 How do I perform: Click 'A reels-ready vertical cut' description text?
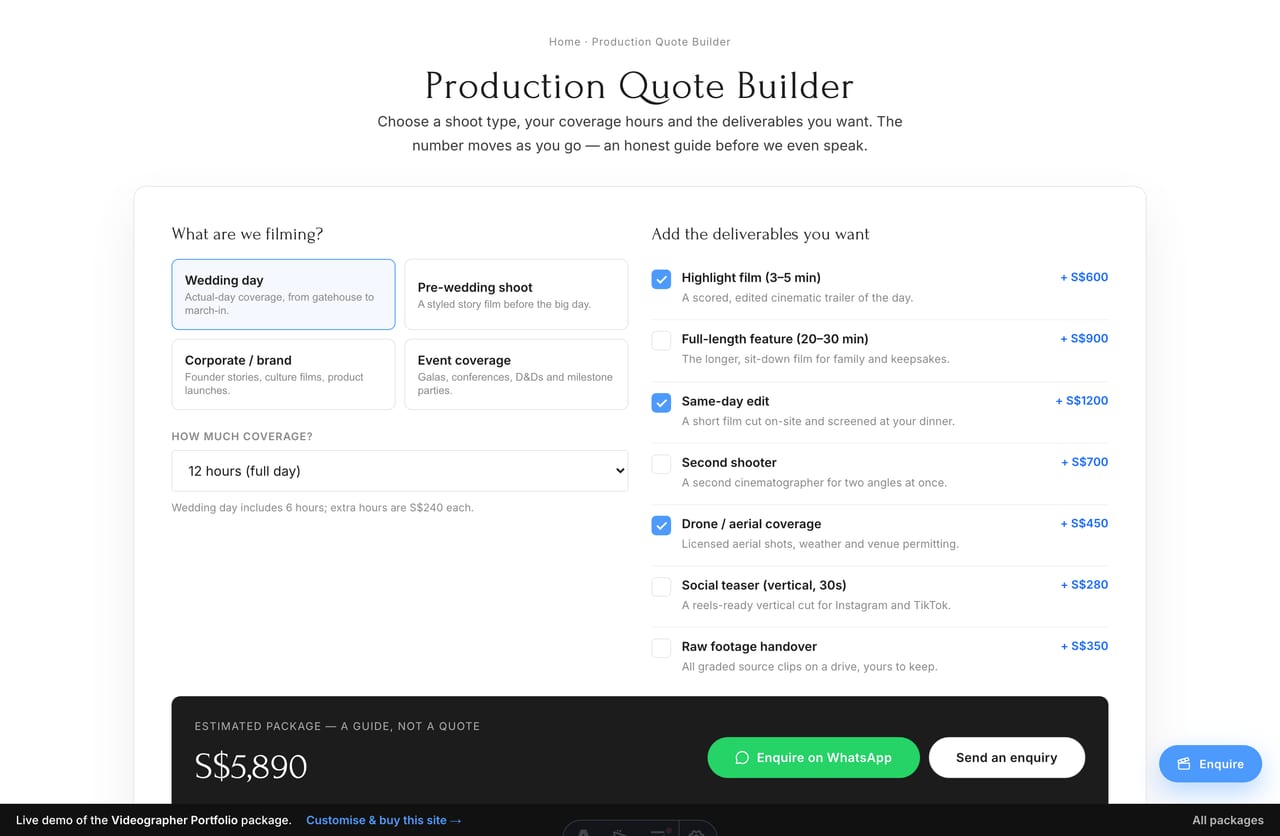tap(816, 605)
